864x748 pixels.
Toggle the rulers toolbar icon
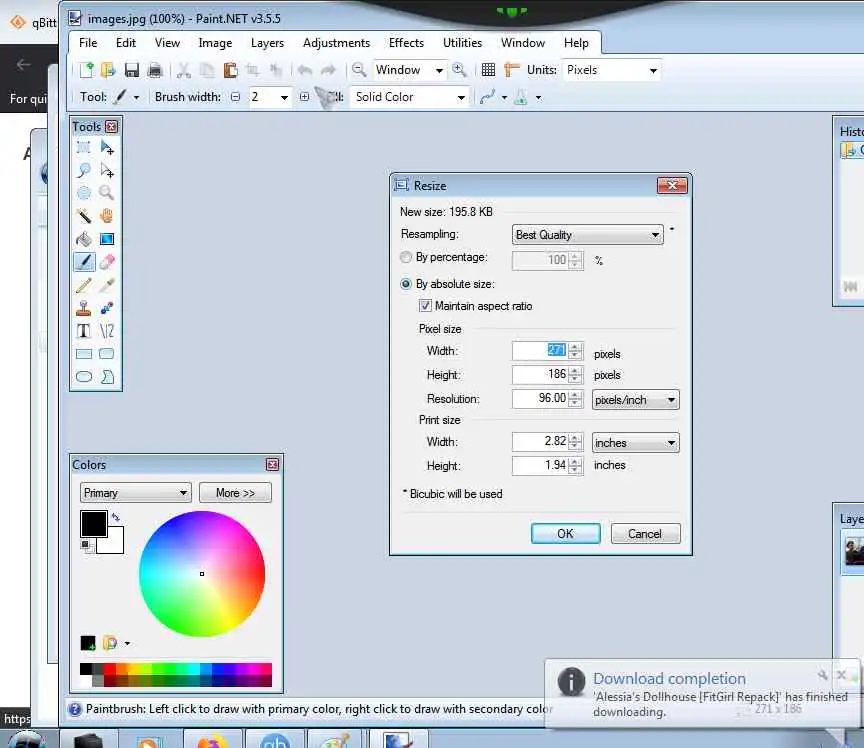click(511, 70)
